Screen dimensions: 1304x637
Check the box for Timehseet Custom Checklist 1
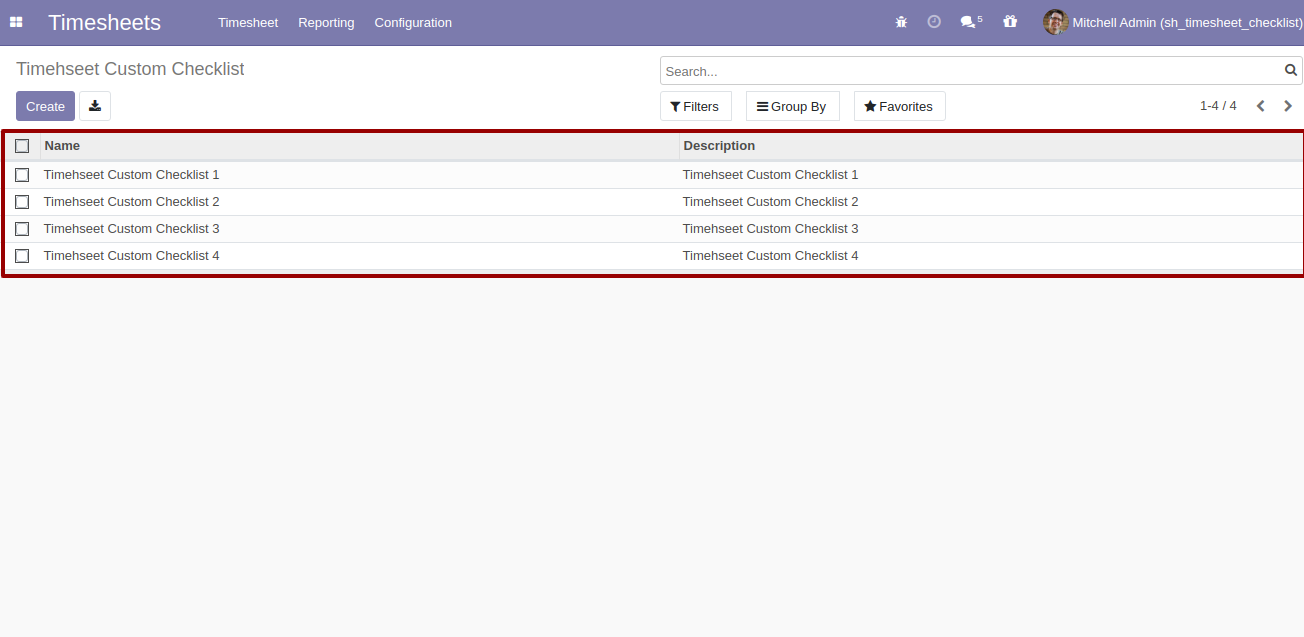click(22, 175)
